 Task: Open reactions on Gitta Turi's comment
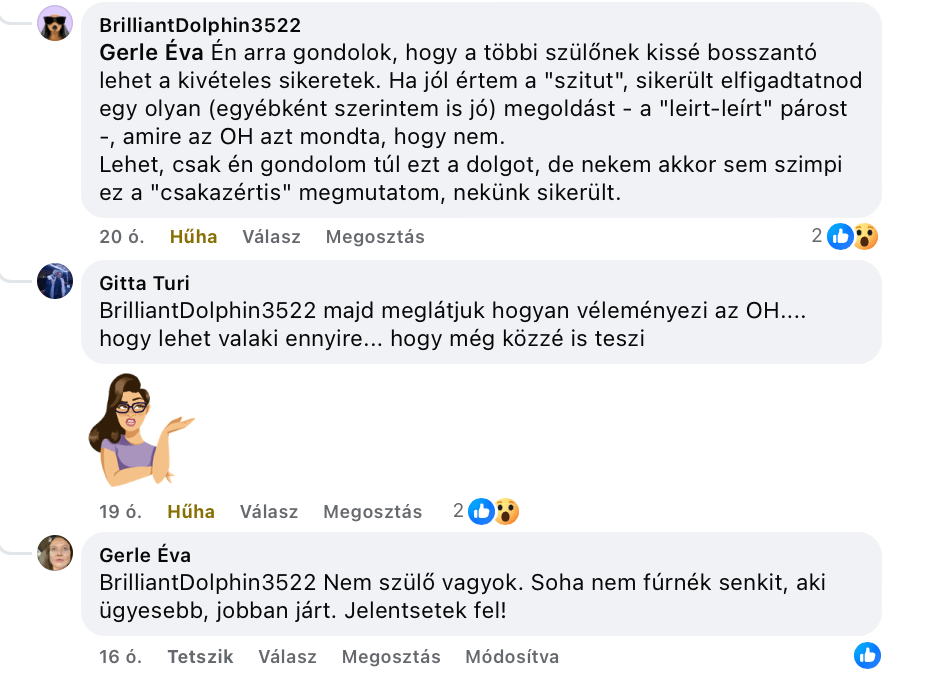[494, 511]
